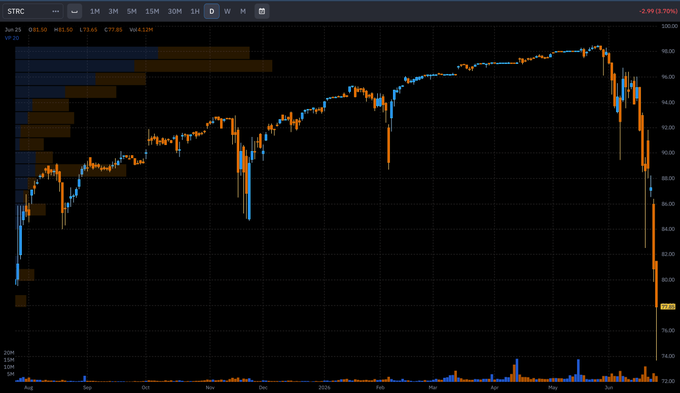The image size is (680, 393).
Task: Click the H 81.50 high value
Action: click(x=63, y=30)
